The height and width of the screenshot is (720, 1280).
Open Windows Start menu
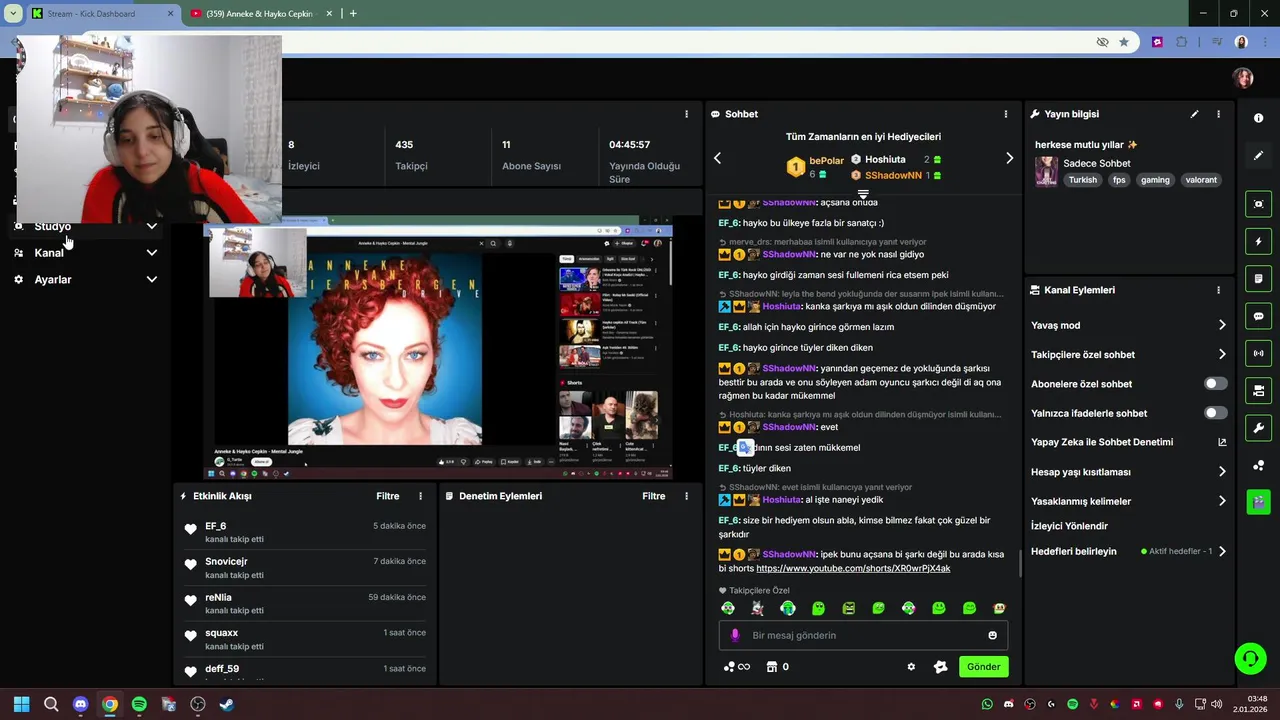(21, 704)
